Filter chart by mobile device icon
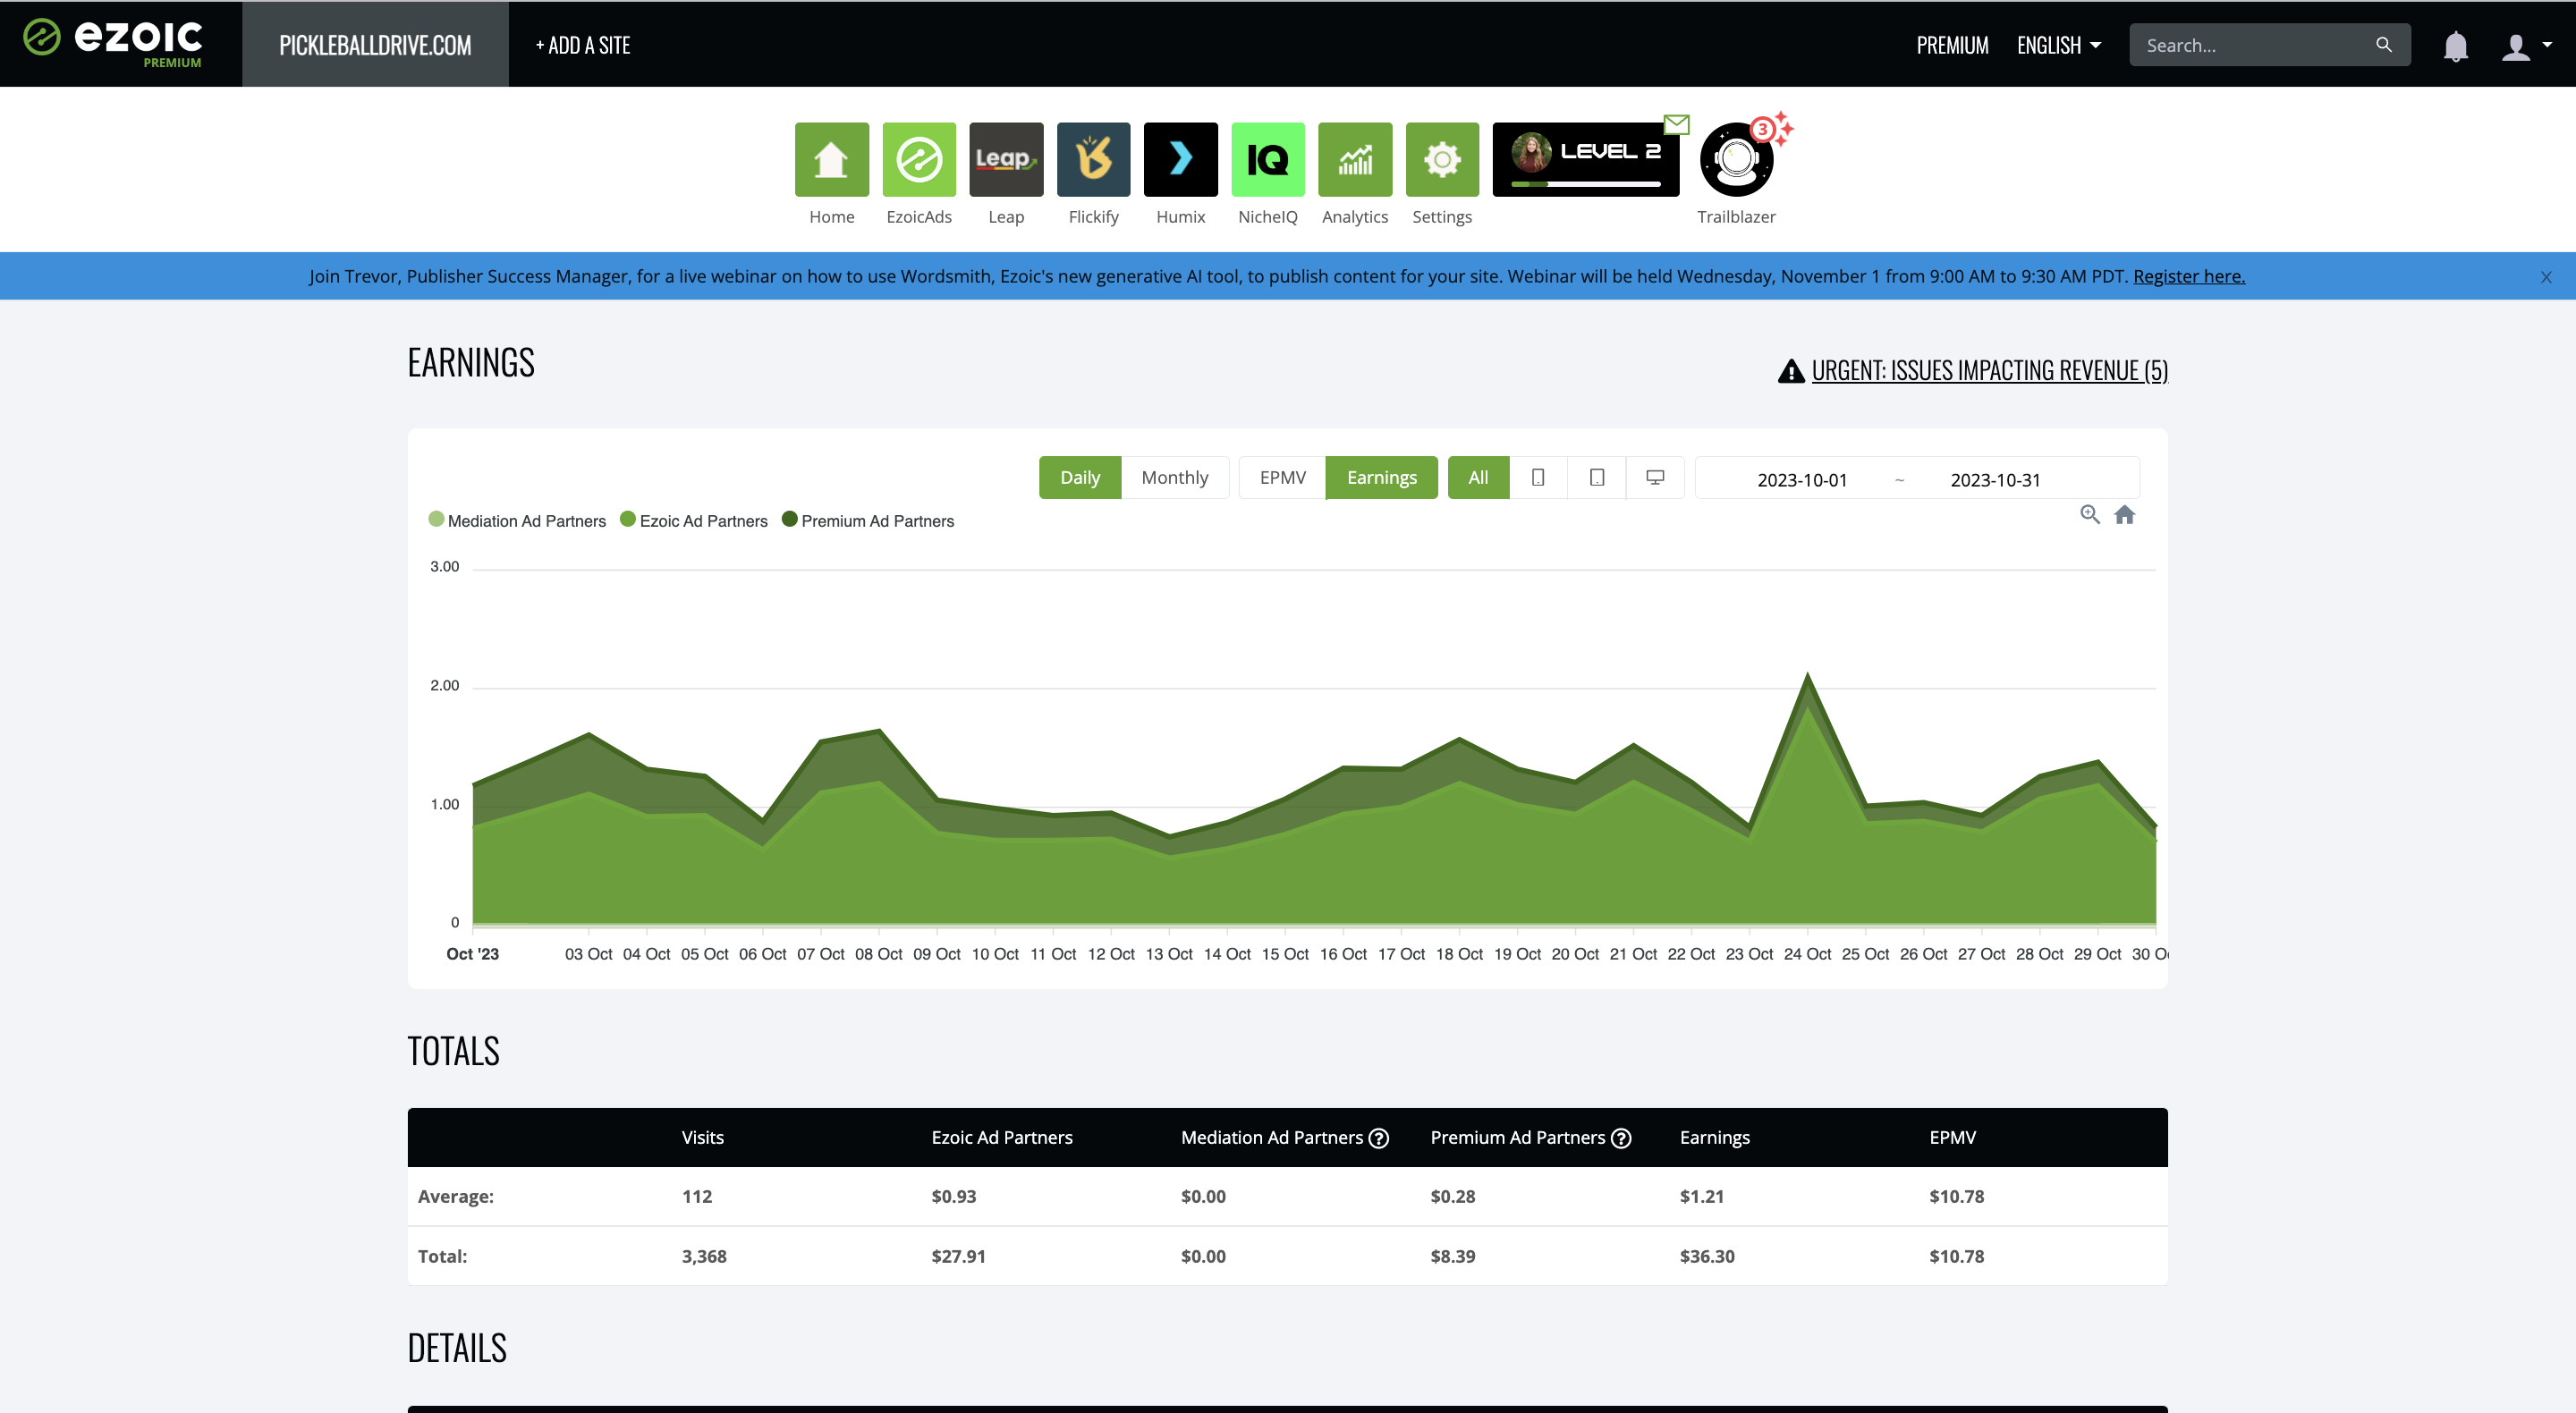 coord(1538,478)
